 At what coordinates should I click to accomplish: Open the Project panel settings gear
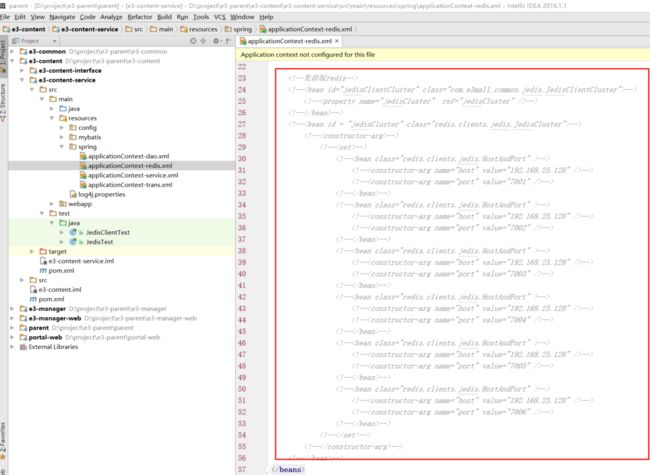point(216,41)
